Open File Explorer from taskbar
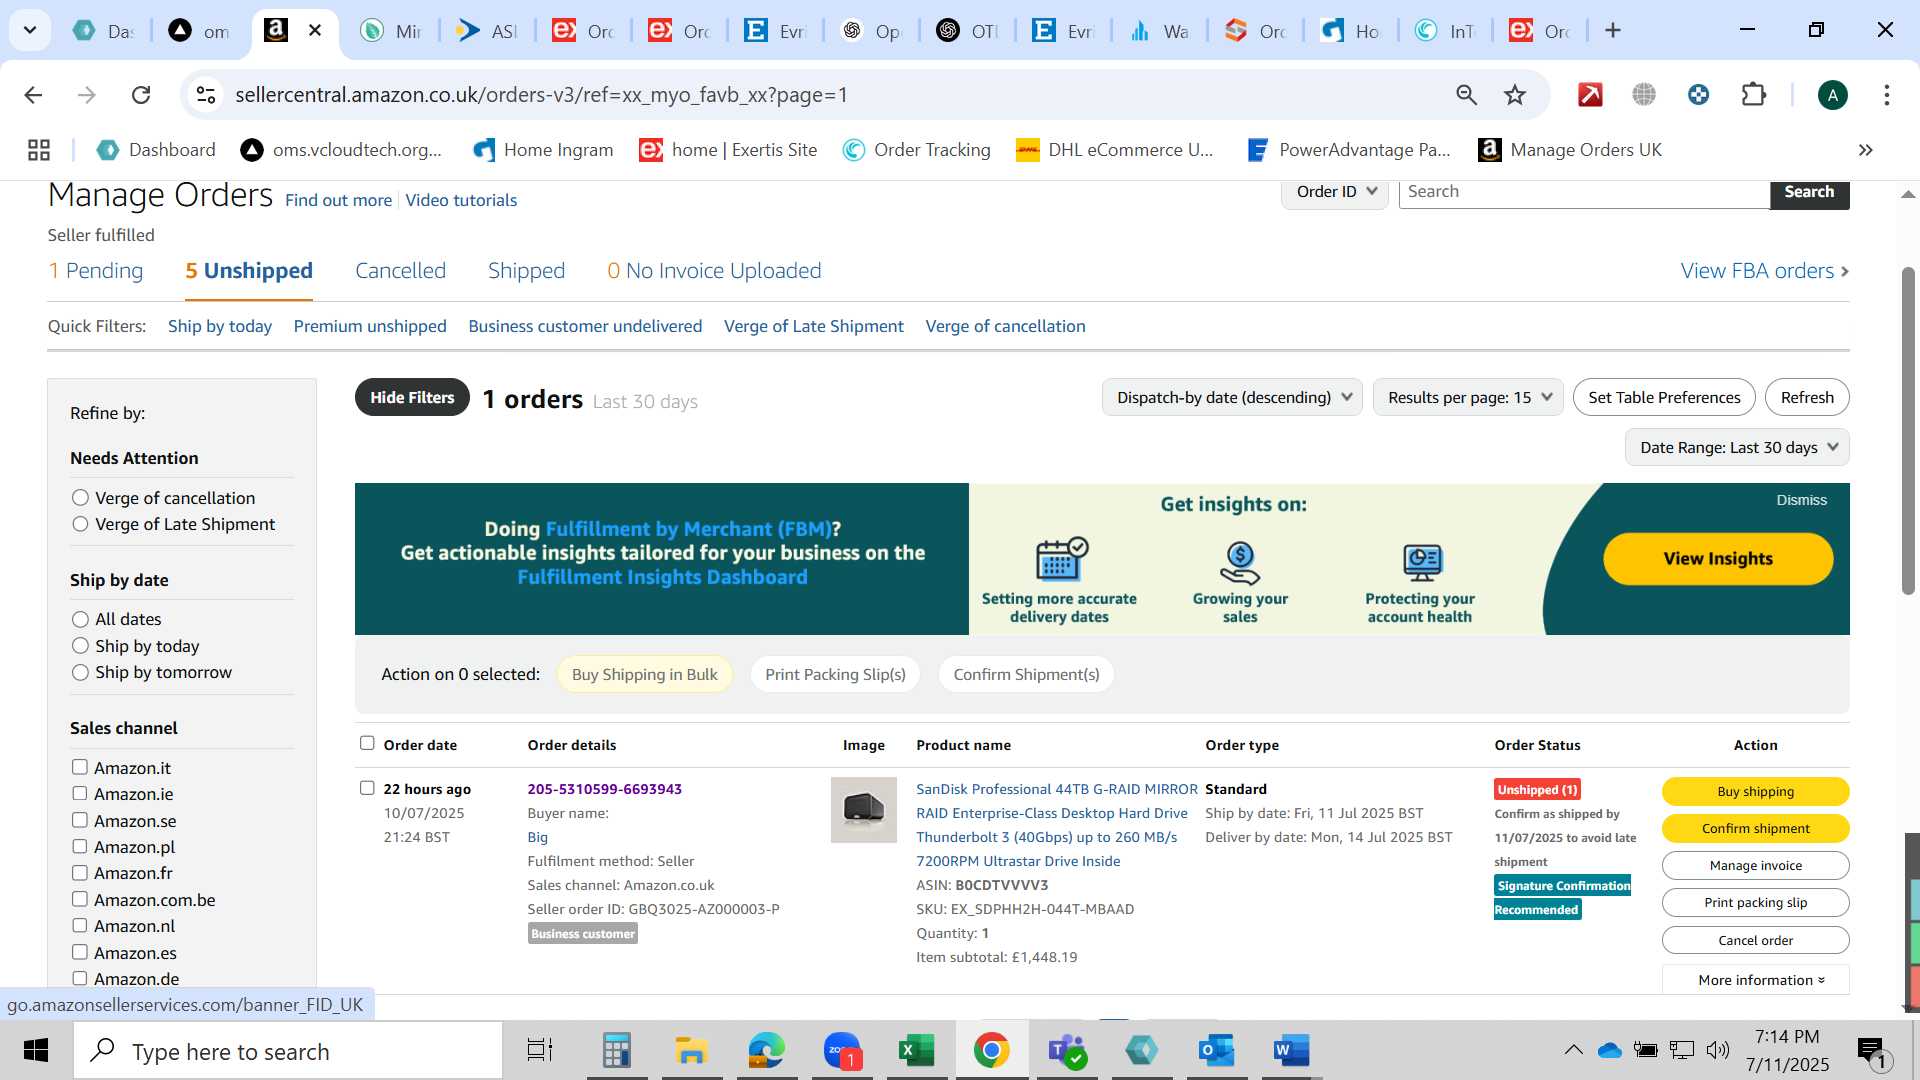1920x1080 pixels. [x=691, y=1051]
